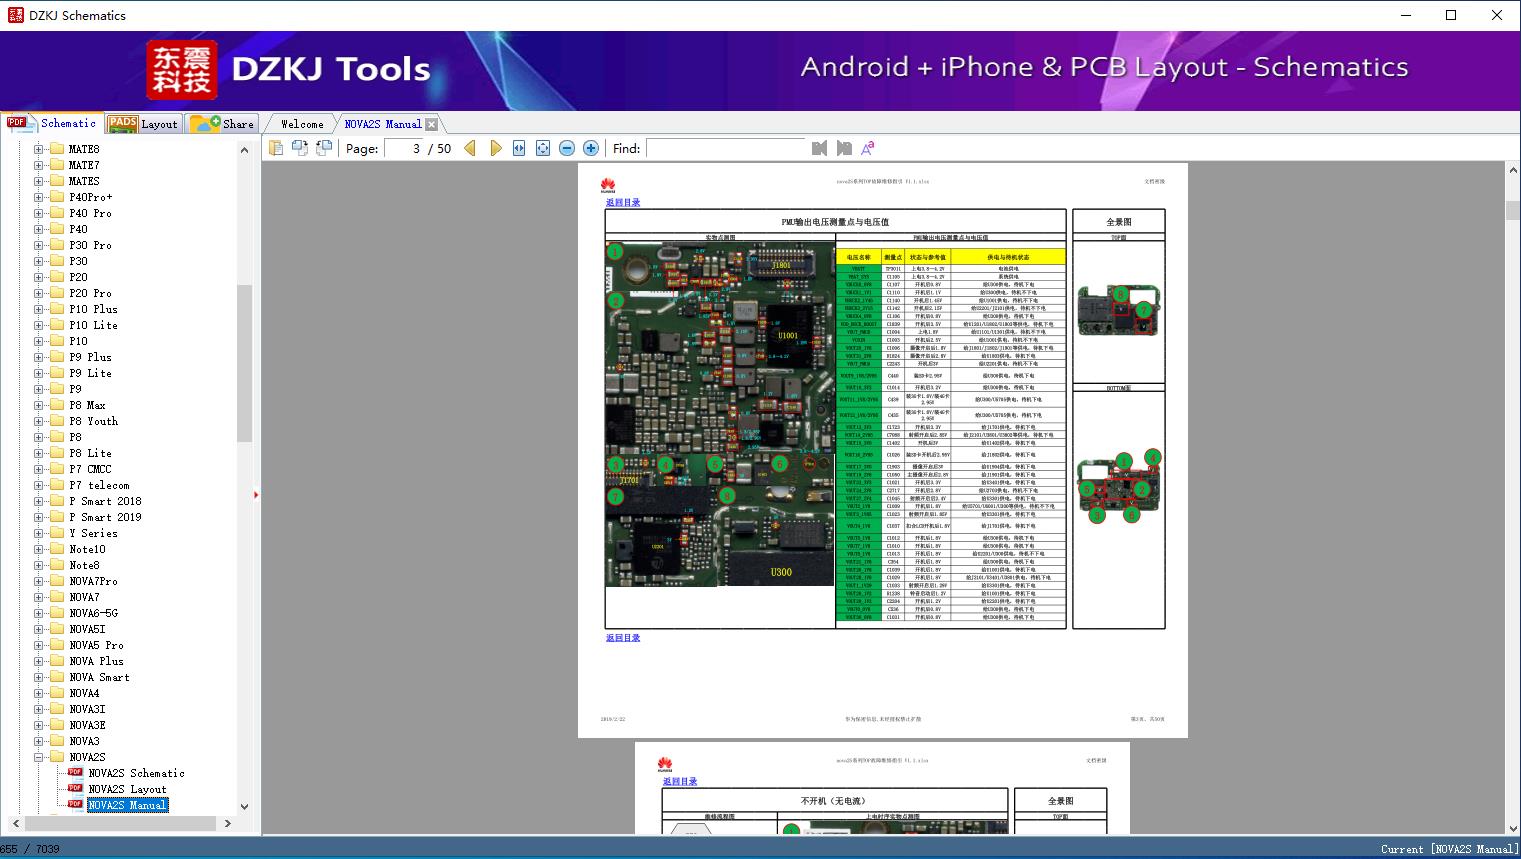
Task: Close the NOVA2S Manual tab
Action: pos(431,124)
